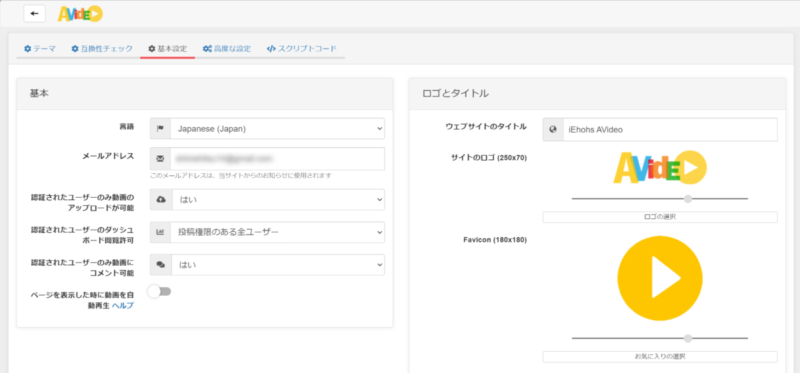Switch to the 高度な設定 tab

pos(227,48)
